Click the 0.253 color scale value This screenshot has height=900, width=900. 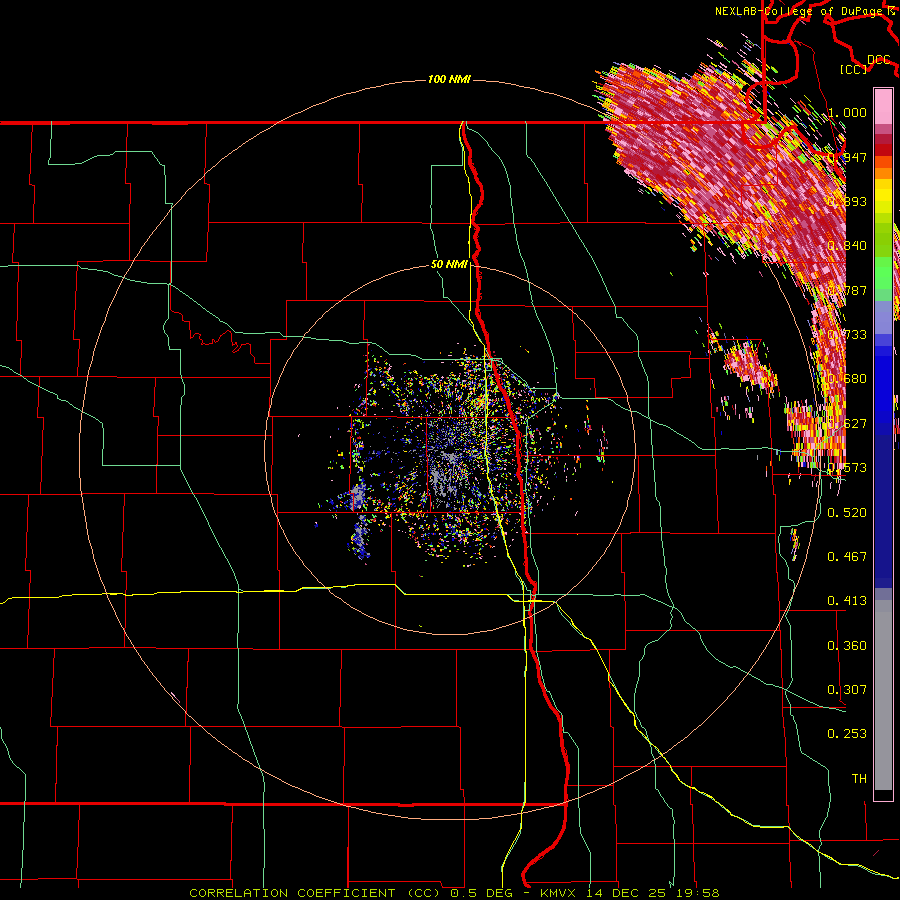pos(847,734)
